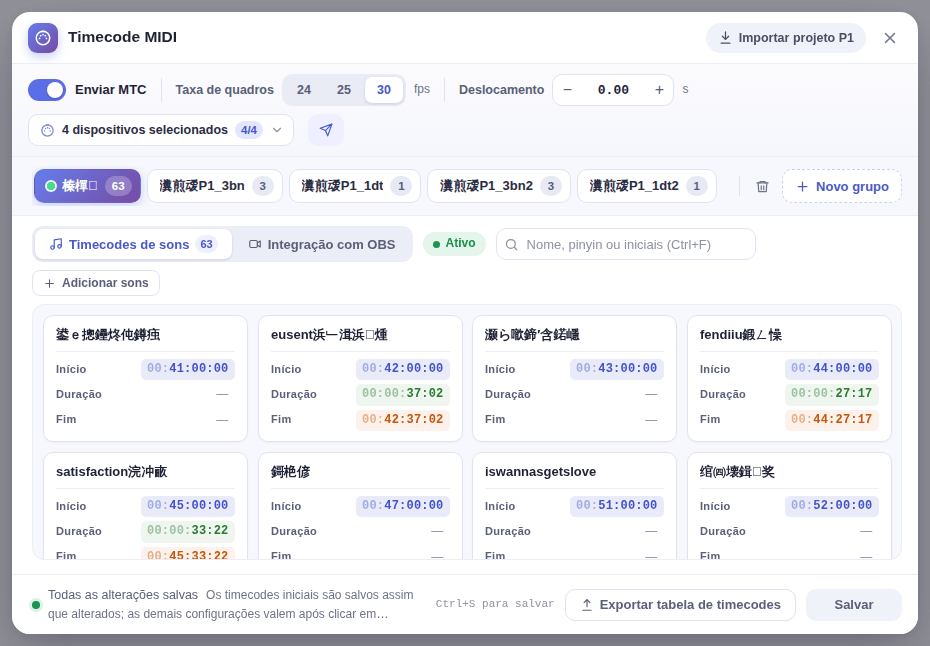The width and height of the screenshot is (930, 646).
Task: Switch to the P1_1dt2 group tab
Action: point(646,186)
